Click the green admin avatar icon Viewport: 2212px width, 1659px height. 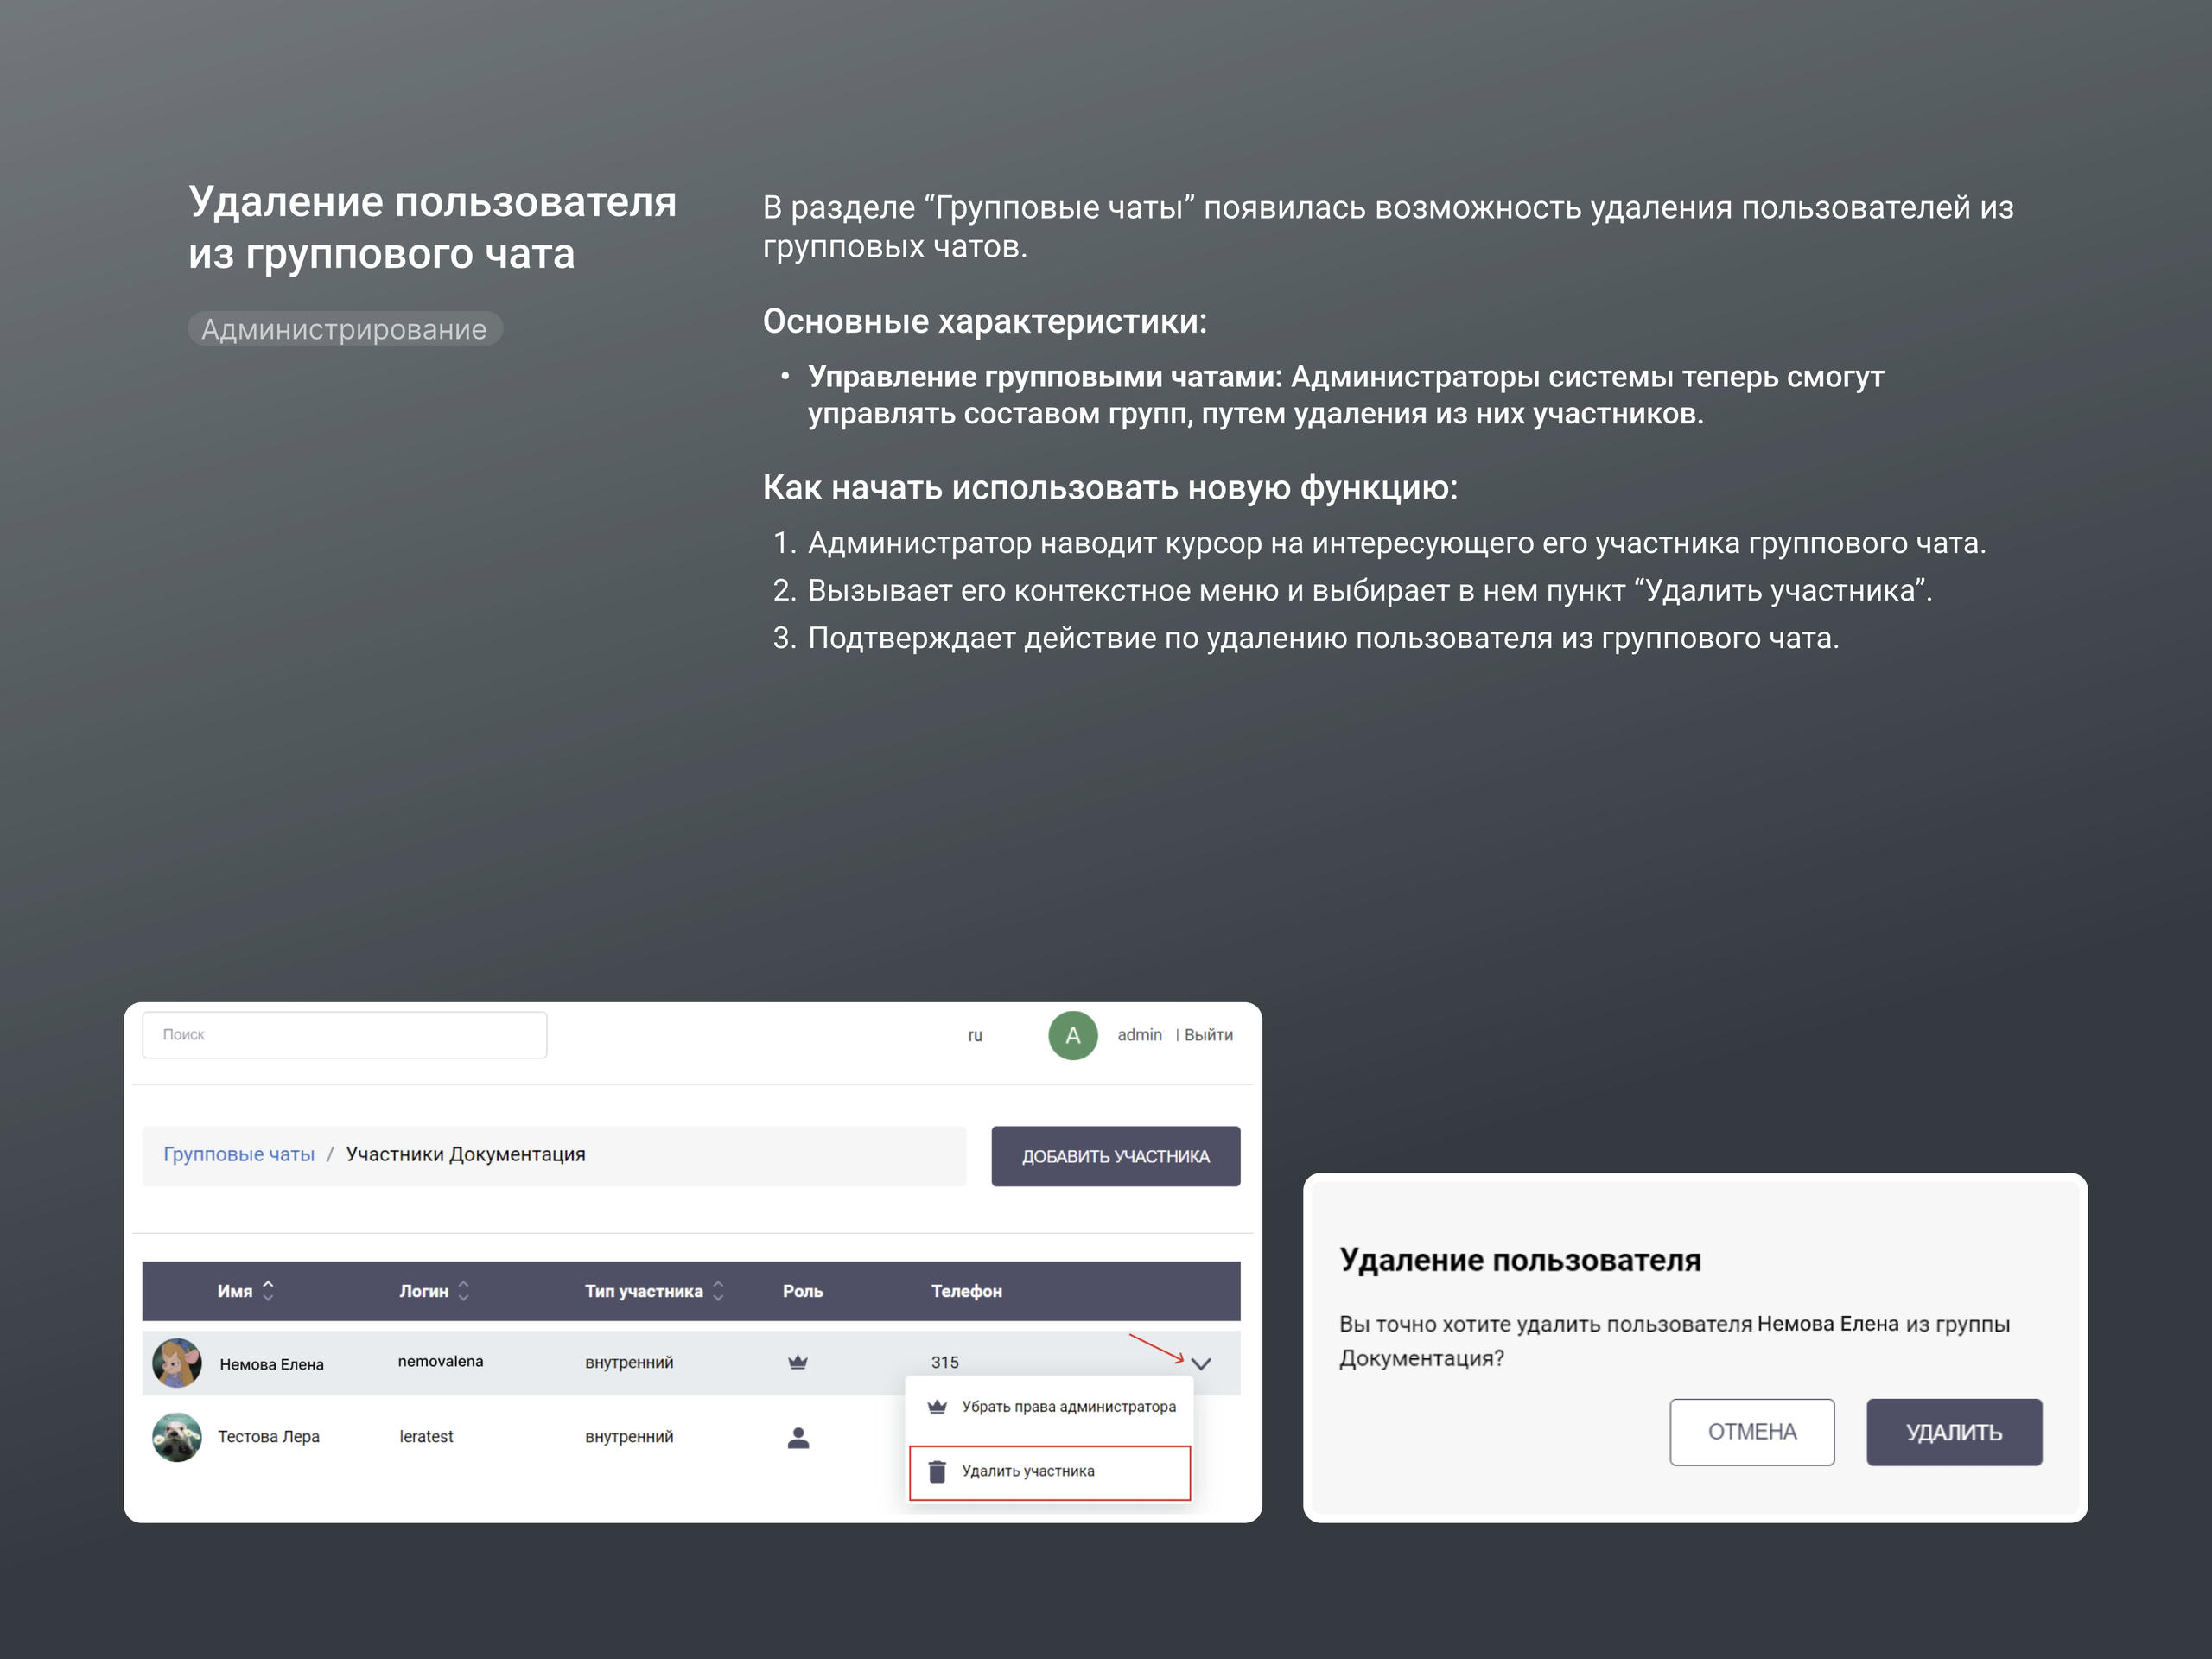point(1072,1035)
